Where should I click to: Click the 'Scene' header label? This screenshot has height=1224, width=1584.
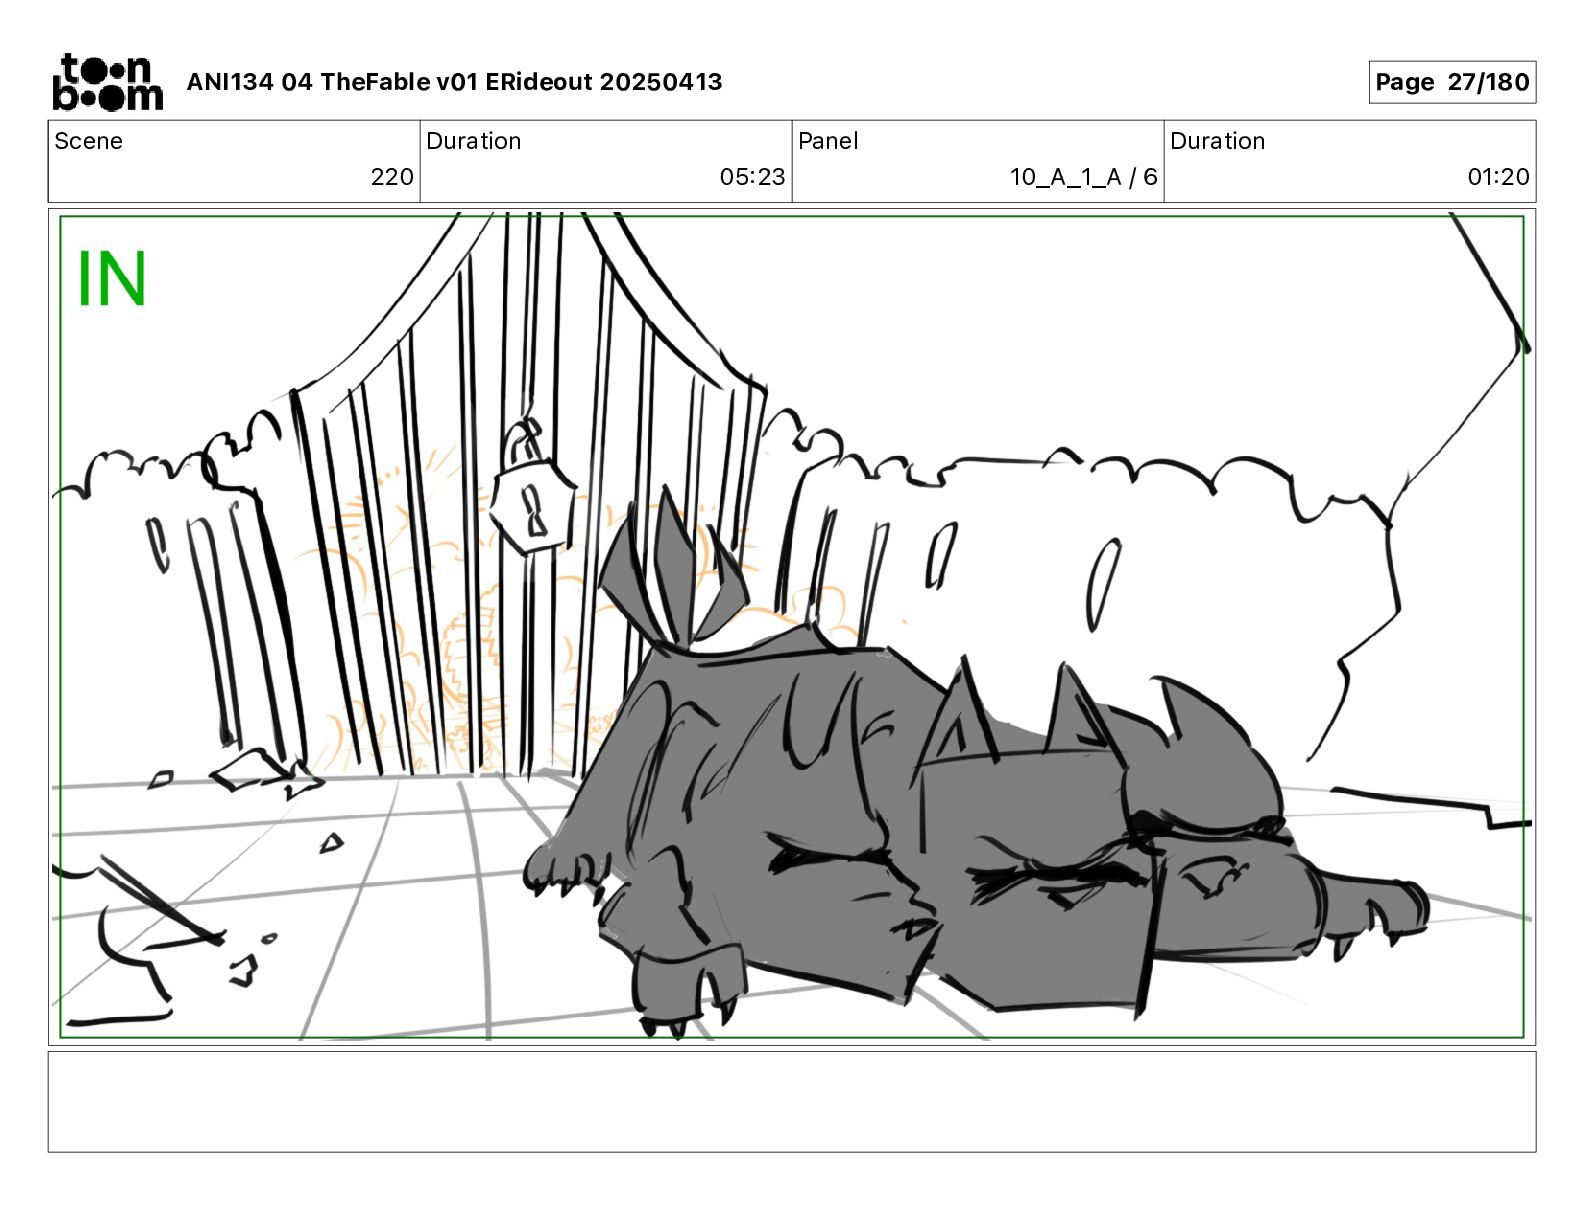(88, 141)
